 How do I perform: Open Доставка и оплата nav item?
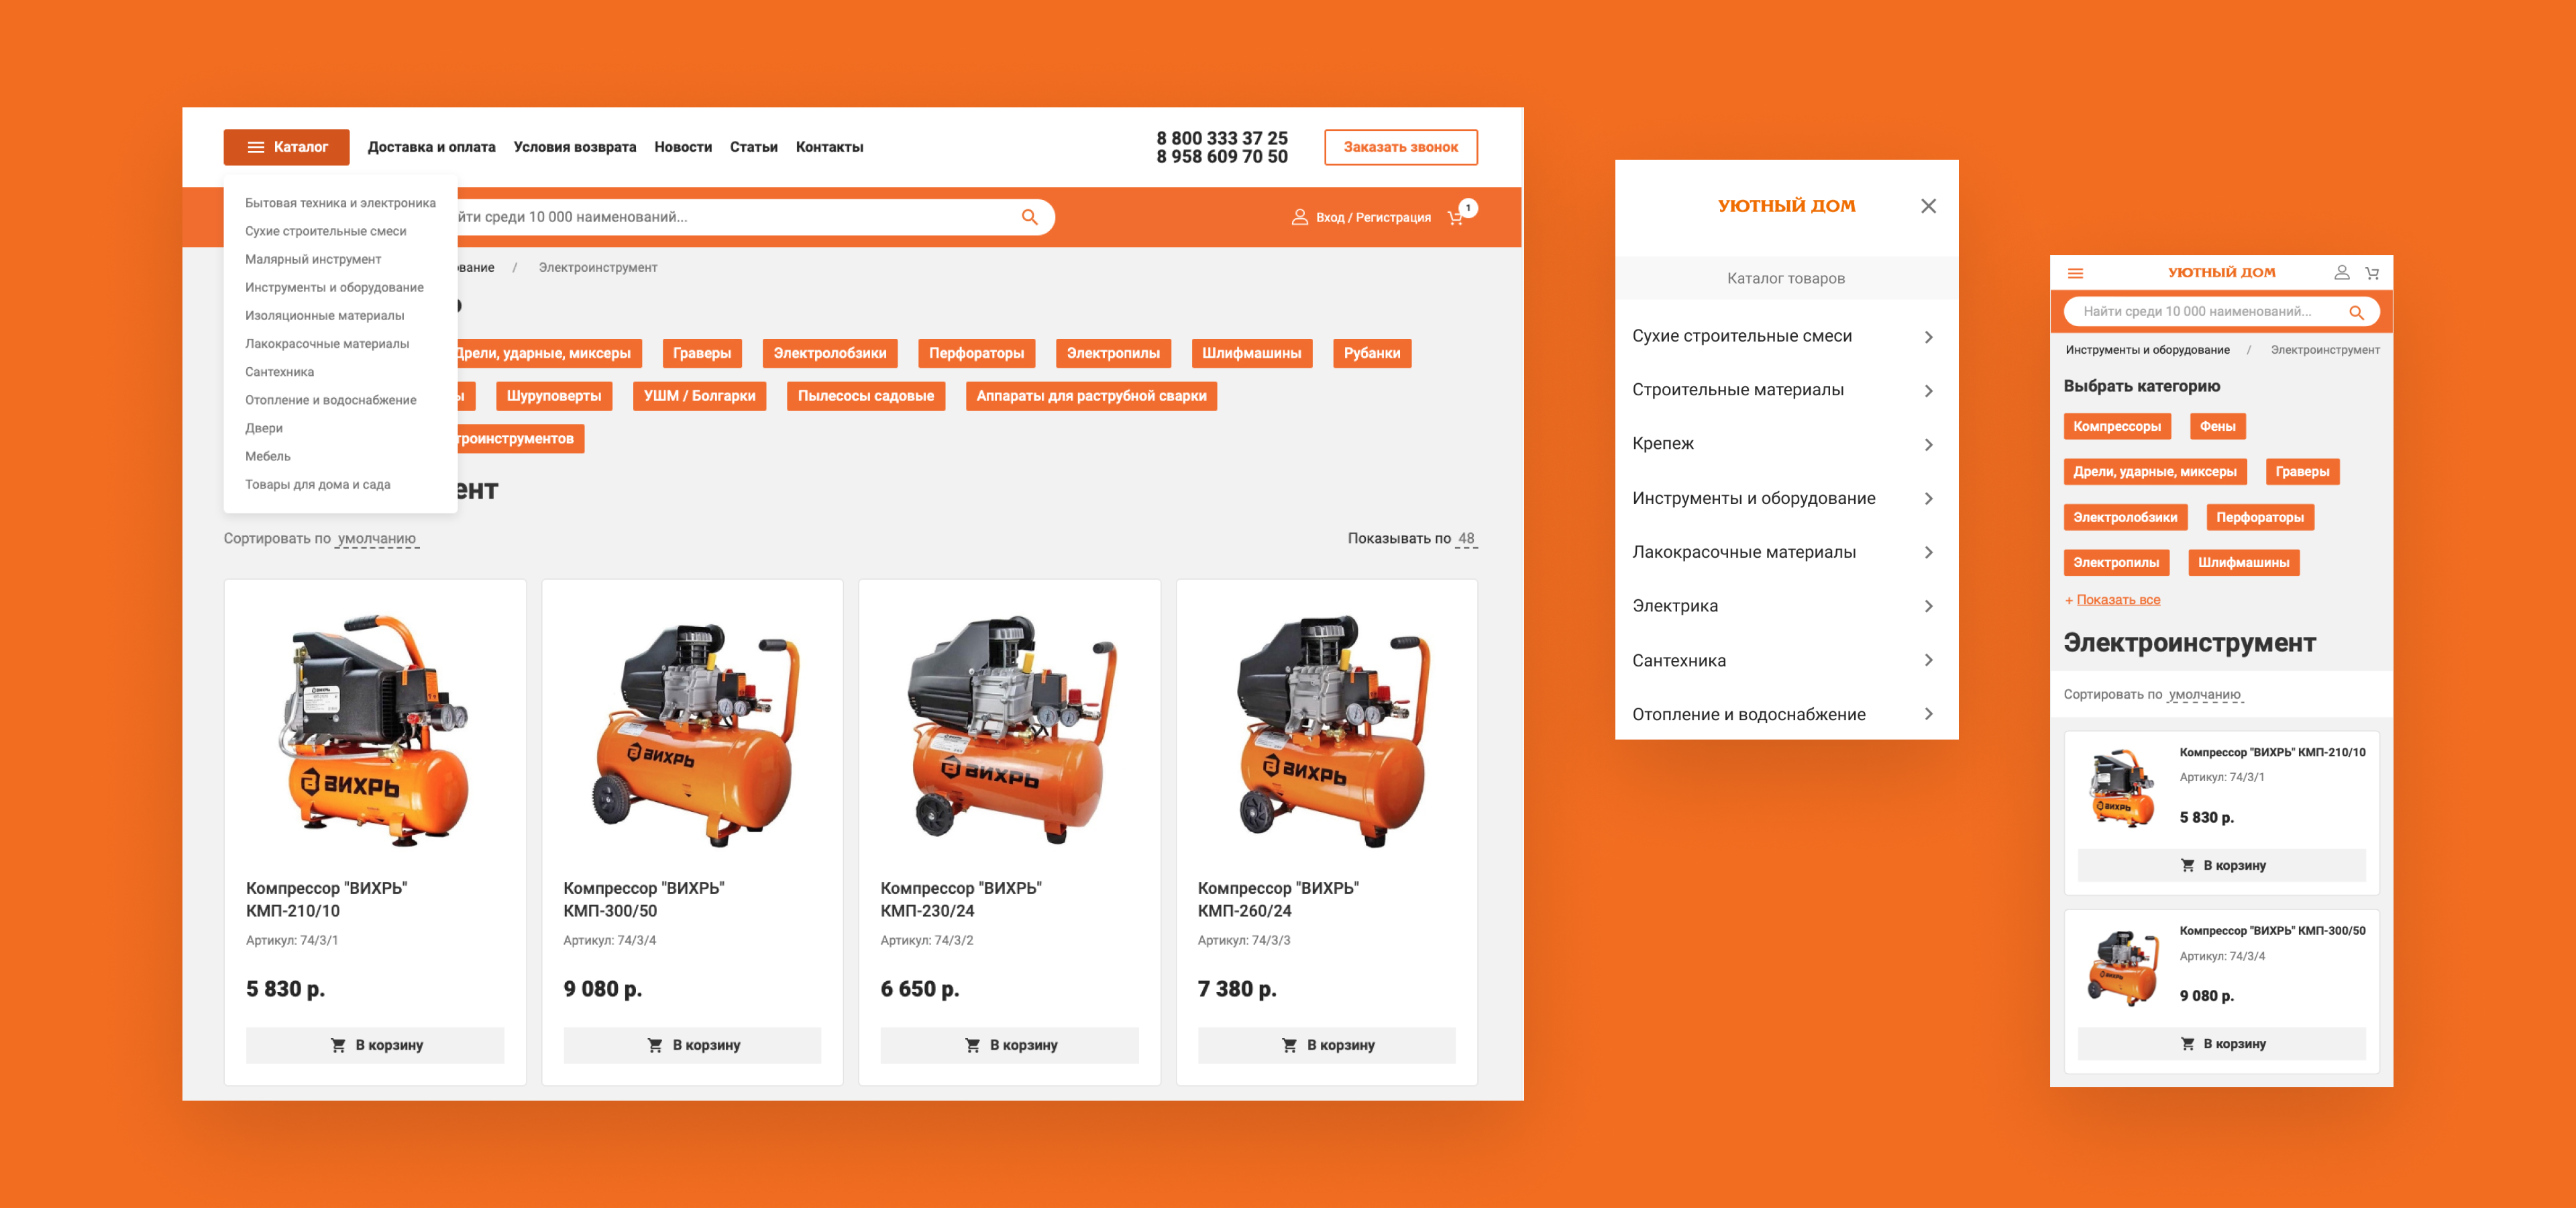(x=431, y=147)
